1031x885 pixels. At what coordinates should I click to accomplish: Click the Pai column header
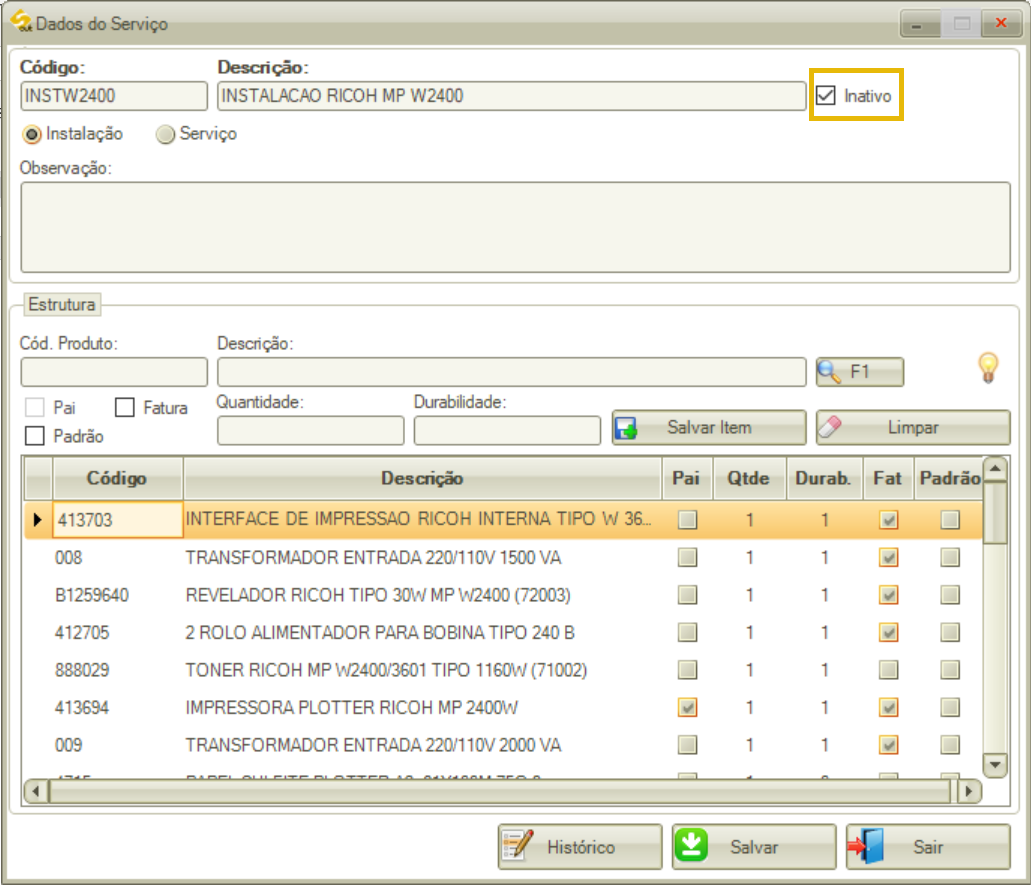686,479
